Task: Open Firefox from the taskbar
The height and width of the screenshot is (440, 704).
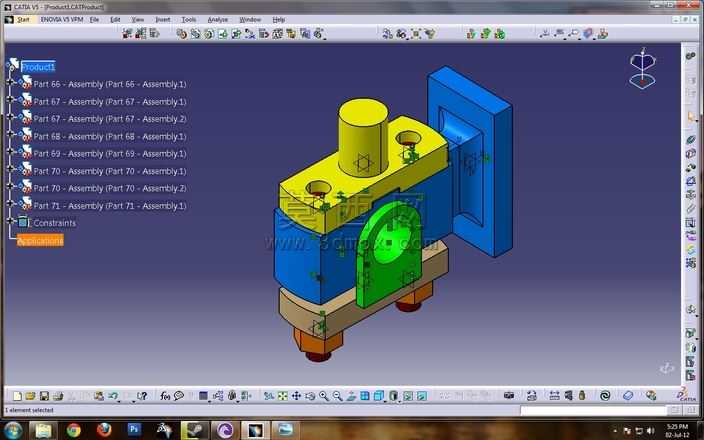Action: [104, 430]
